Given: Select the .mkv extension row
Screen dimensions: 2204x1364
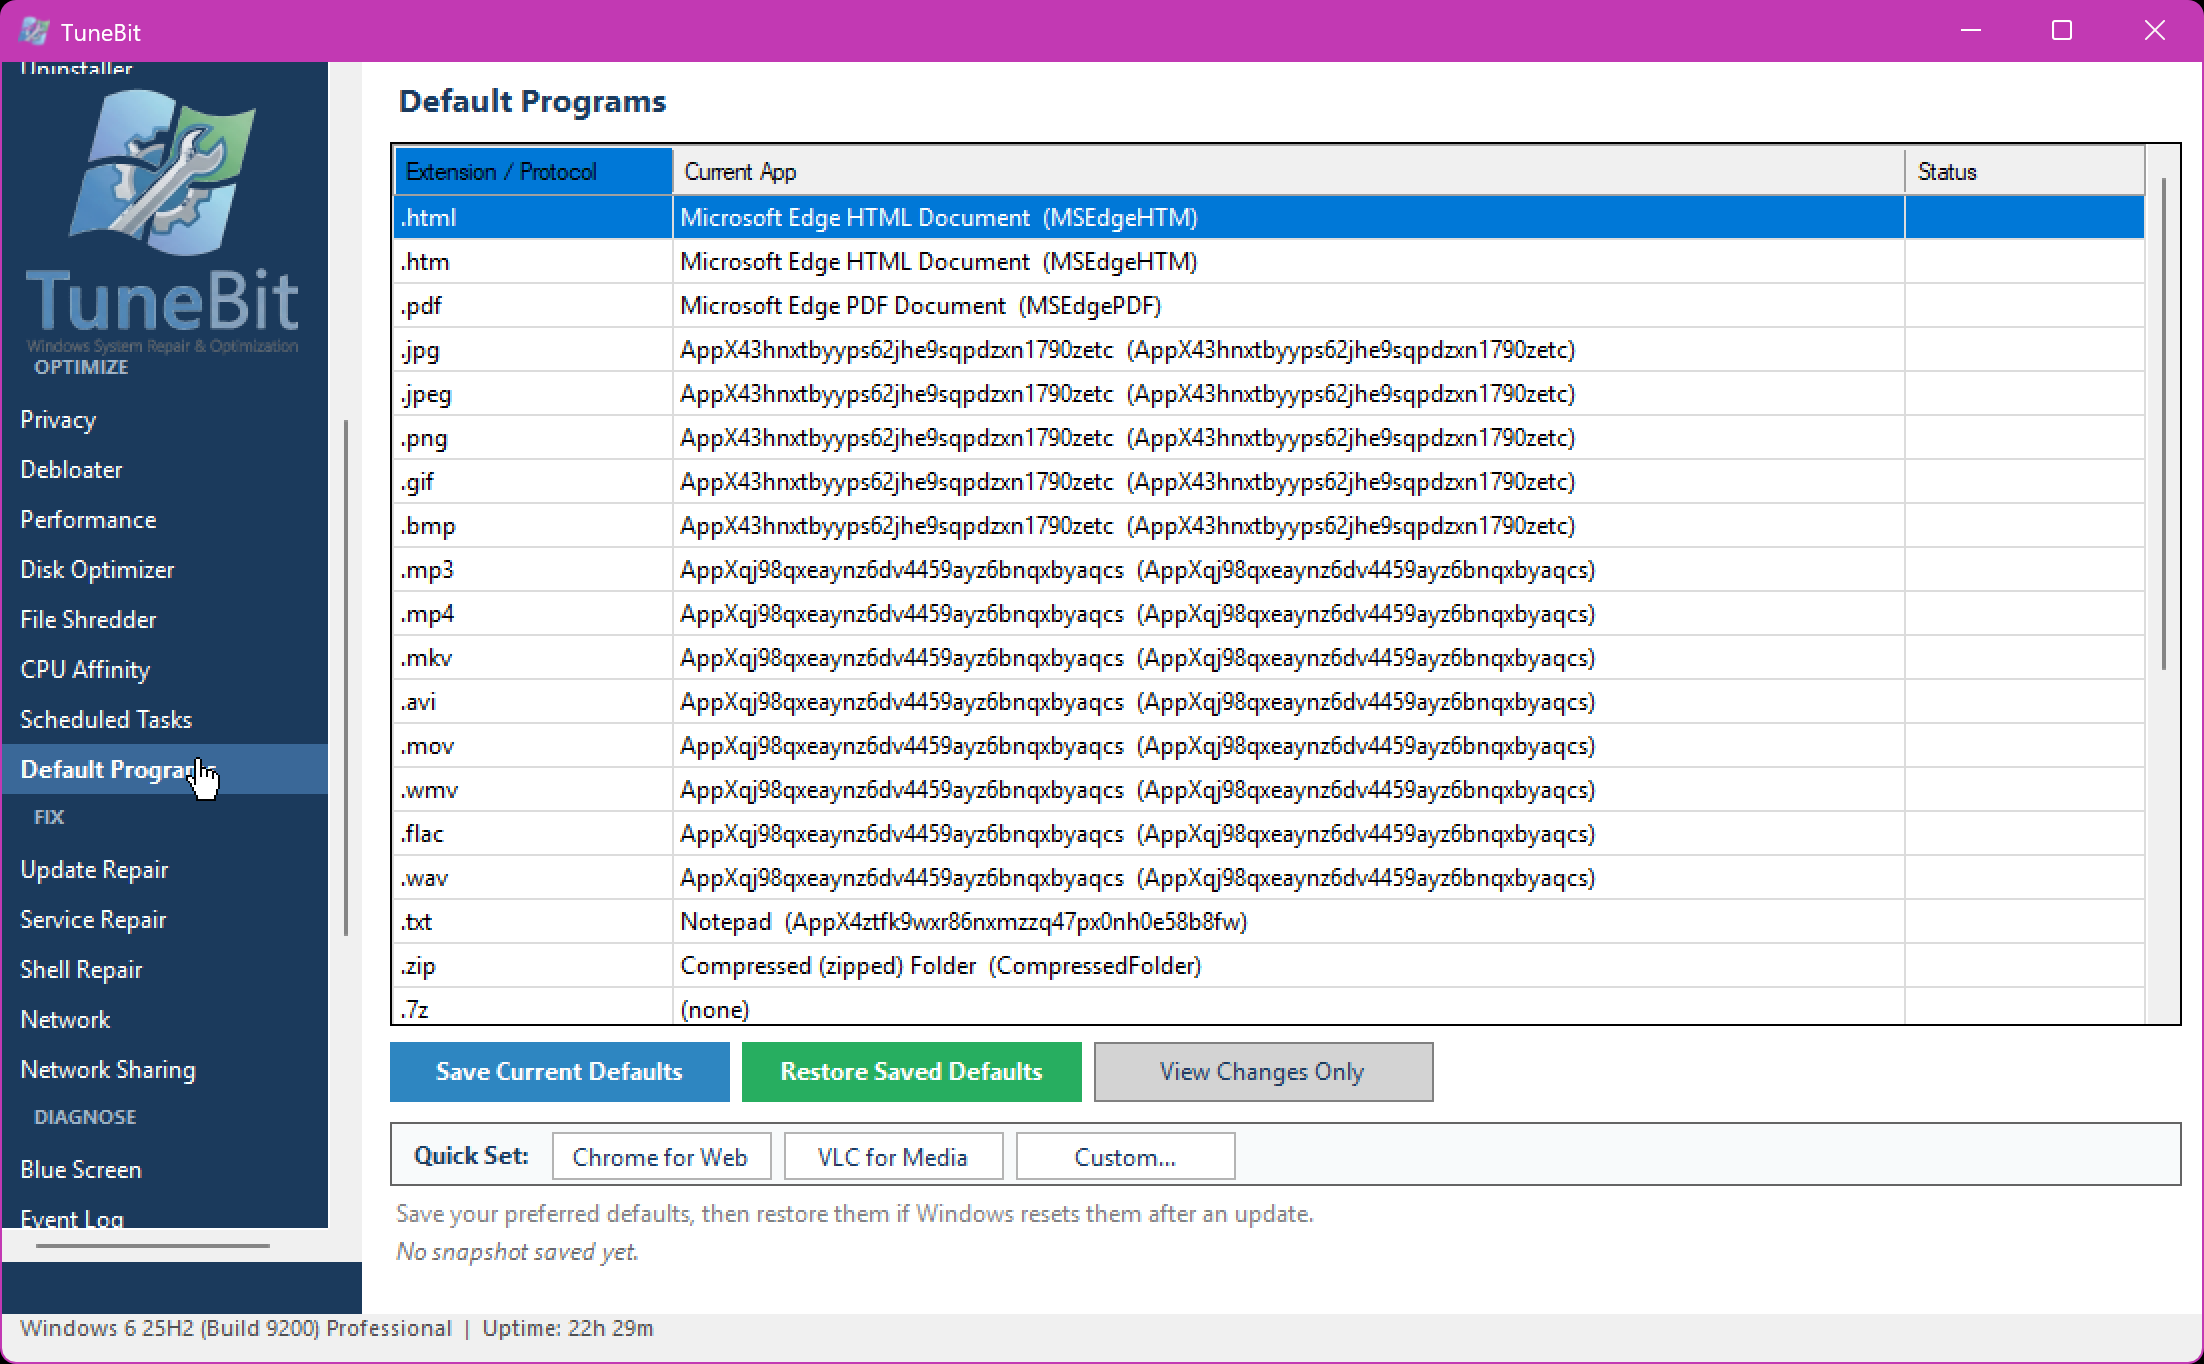Looking at the screenshot, I should pyautogui.click(x=1269, y=657).
